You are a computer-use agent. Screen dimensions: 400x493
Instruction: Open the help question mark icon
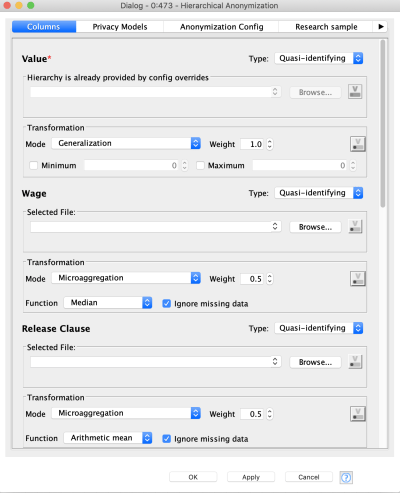(x=346, y=477)
